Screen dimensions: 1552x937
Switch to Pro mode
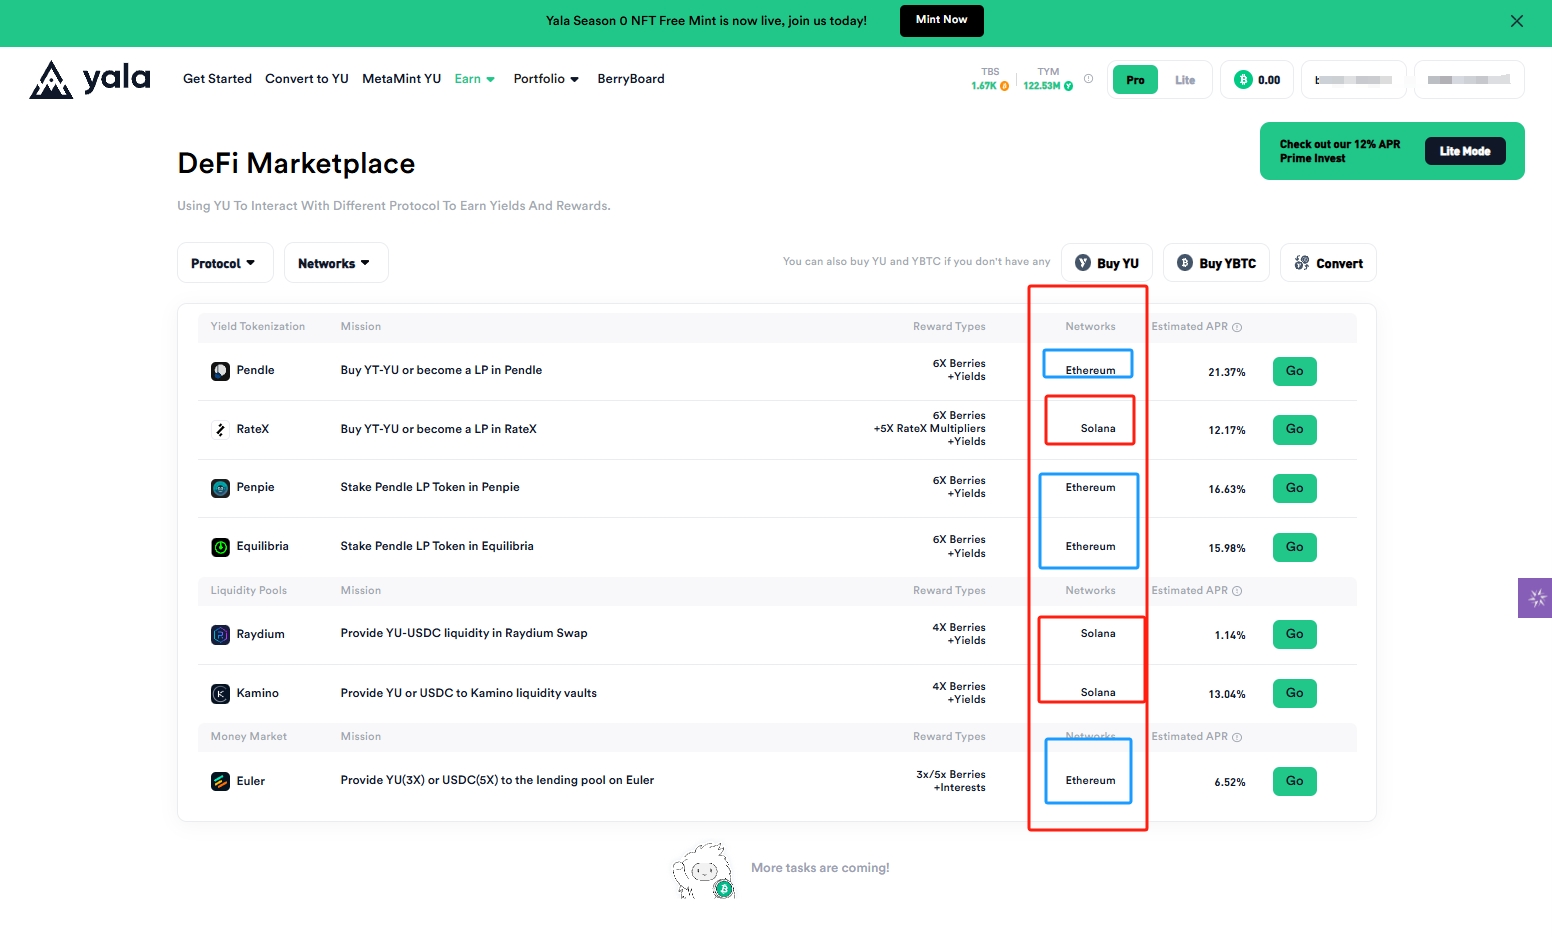(1135, 80)
